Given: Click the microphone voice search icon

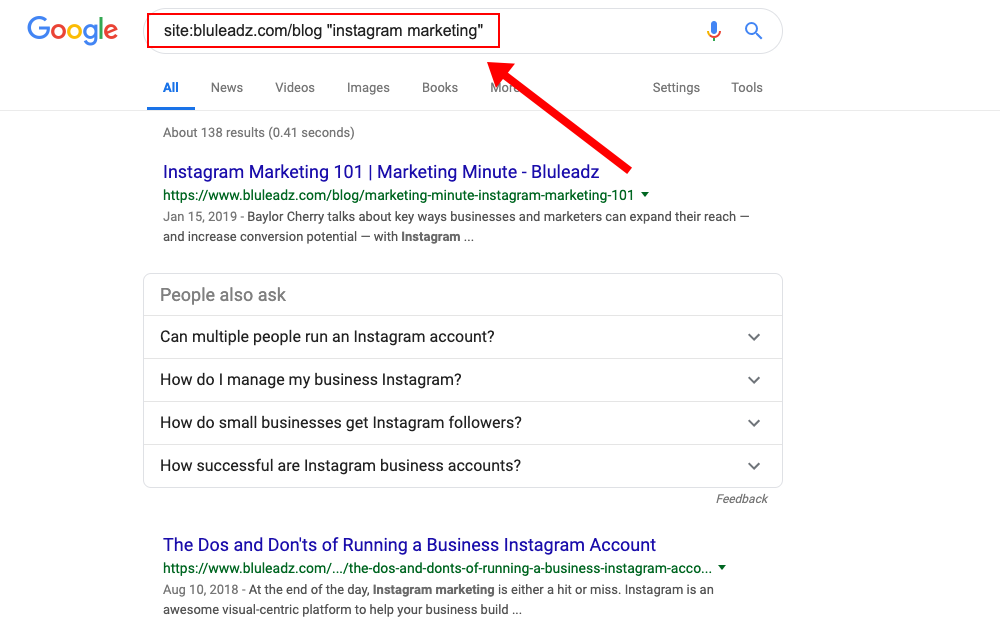Looking at the screenshot, I should [x=714, y=31].
